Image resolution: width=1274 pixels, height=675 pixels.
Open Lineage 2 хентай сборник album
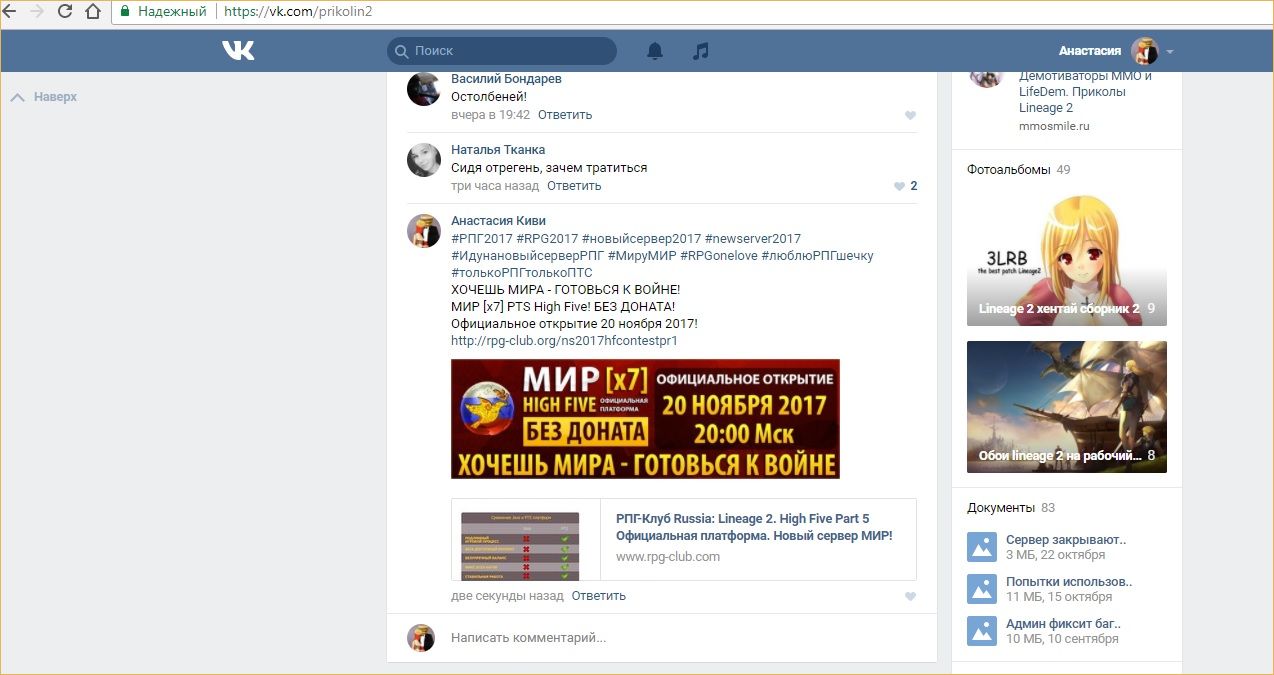(1067, 260)
